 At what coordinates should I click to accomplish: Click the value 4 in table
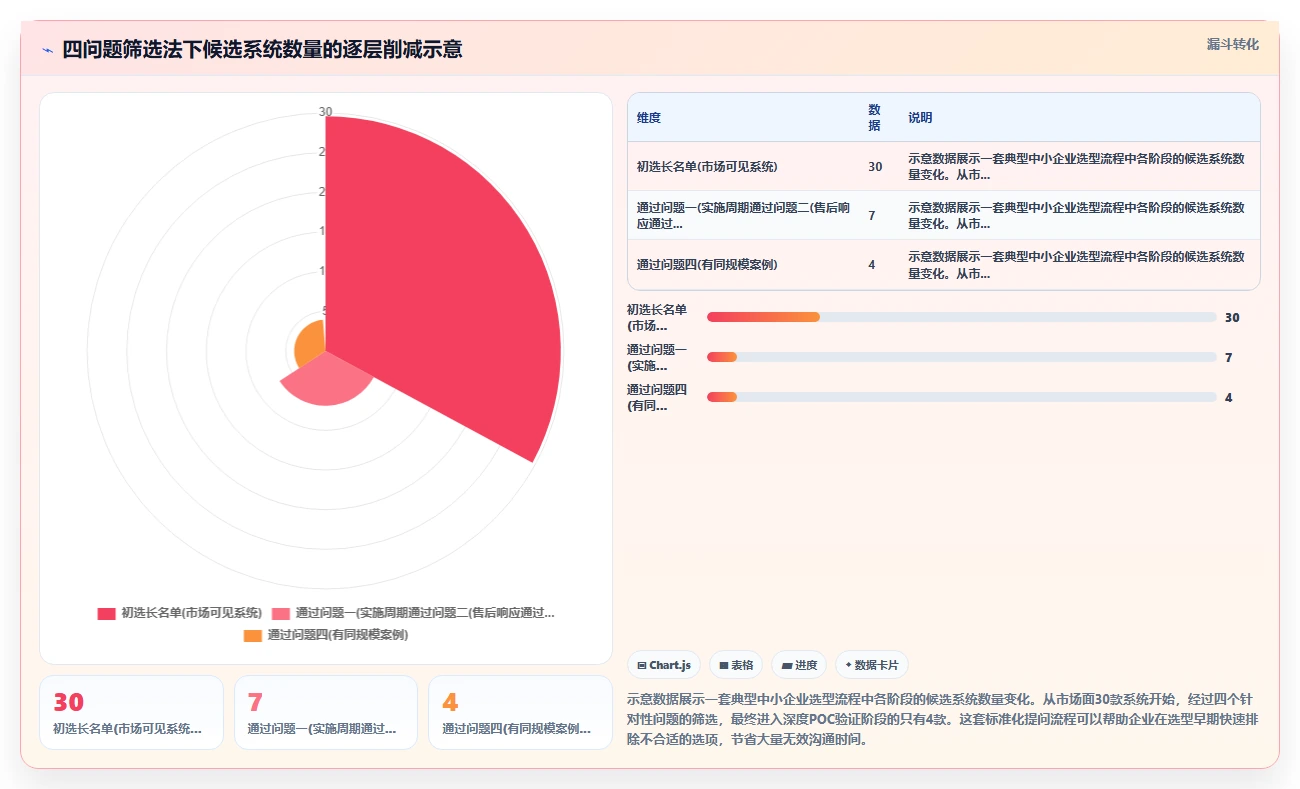[x=872, y=264]
